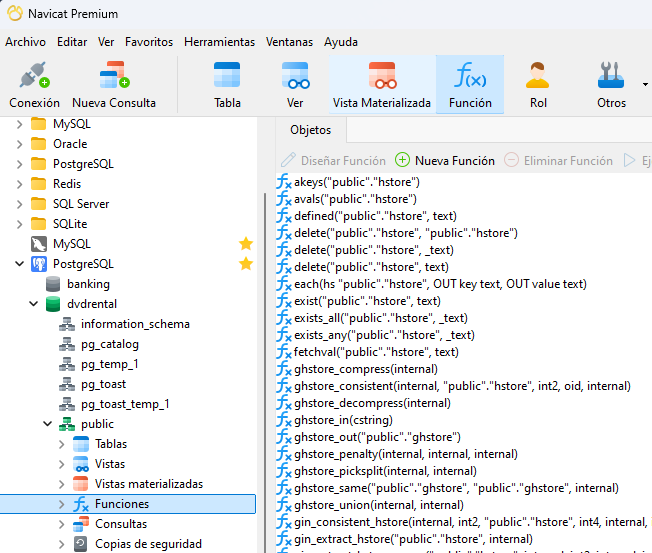Screen dimensions: 652x553
Task: Select the Función toolbar icon
Action: [x=470, y=75]
